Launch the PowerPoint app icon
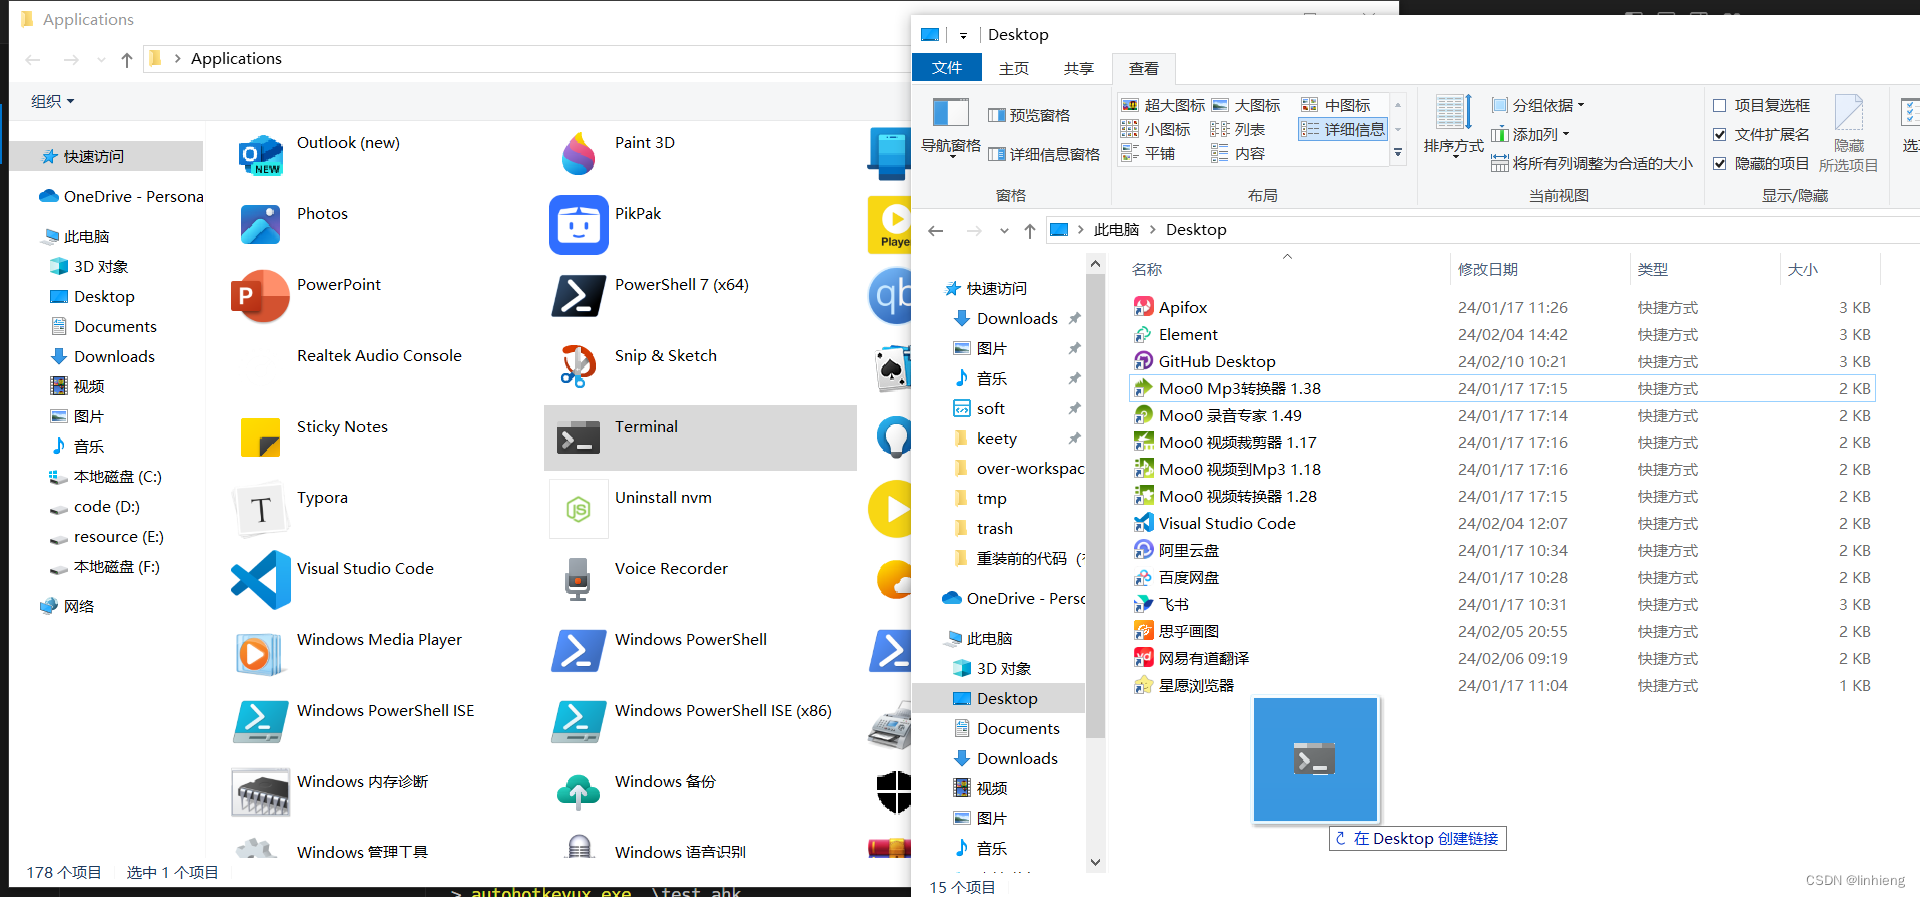 pos(260,296)
